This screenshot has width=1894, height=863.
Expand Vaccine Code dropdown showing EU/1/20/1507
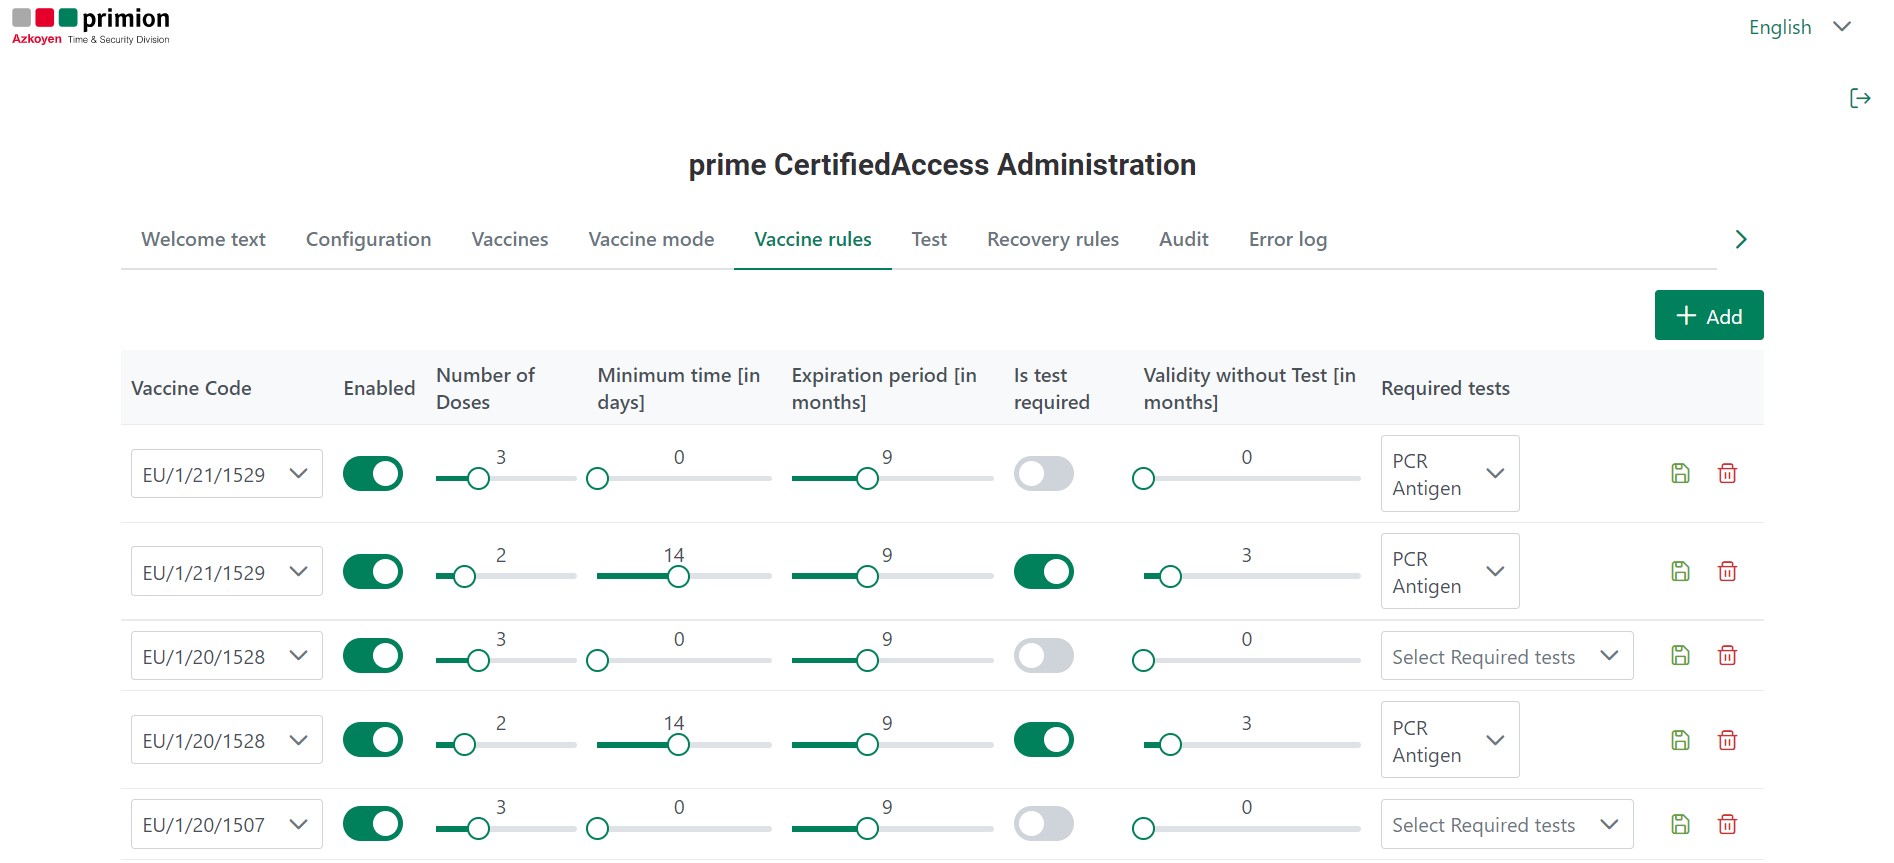point(226,825)
